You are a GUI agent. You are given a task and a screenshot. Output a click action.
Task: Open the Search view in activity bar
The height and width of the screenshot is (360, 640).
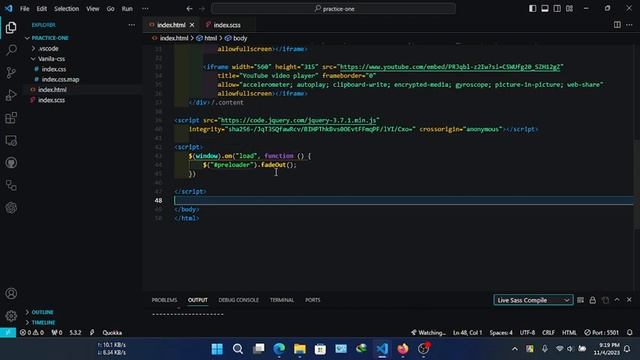pyautogui.click(x=11, y=50)
